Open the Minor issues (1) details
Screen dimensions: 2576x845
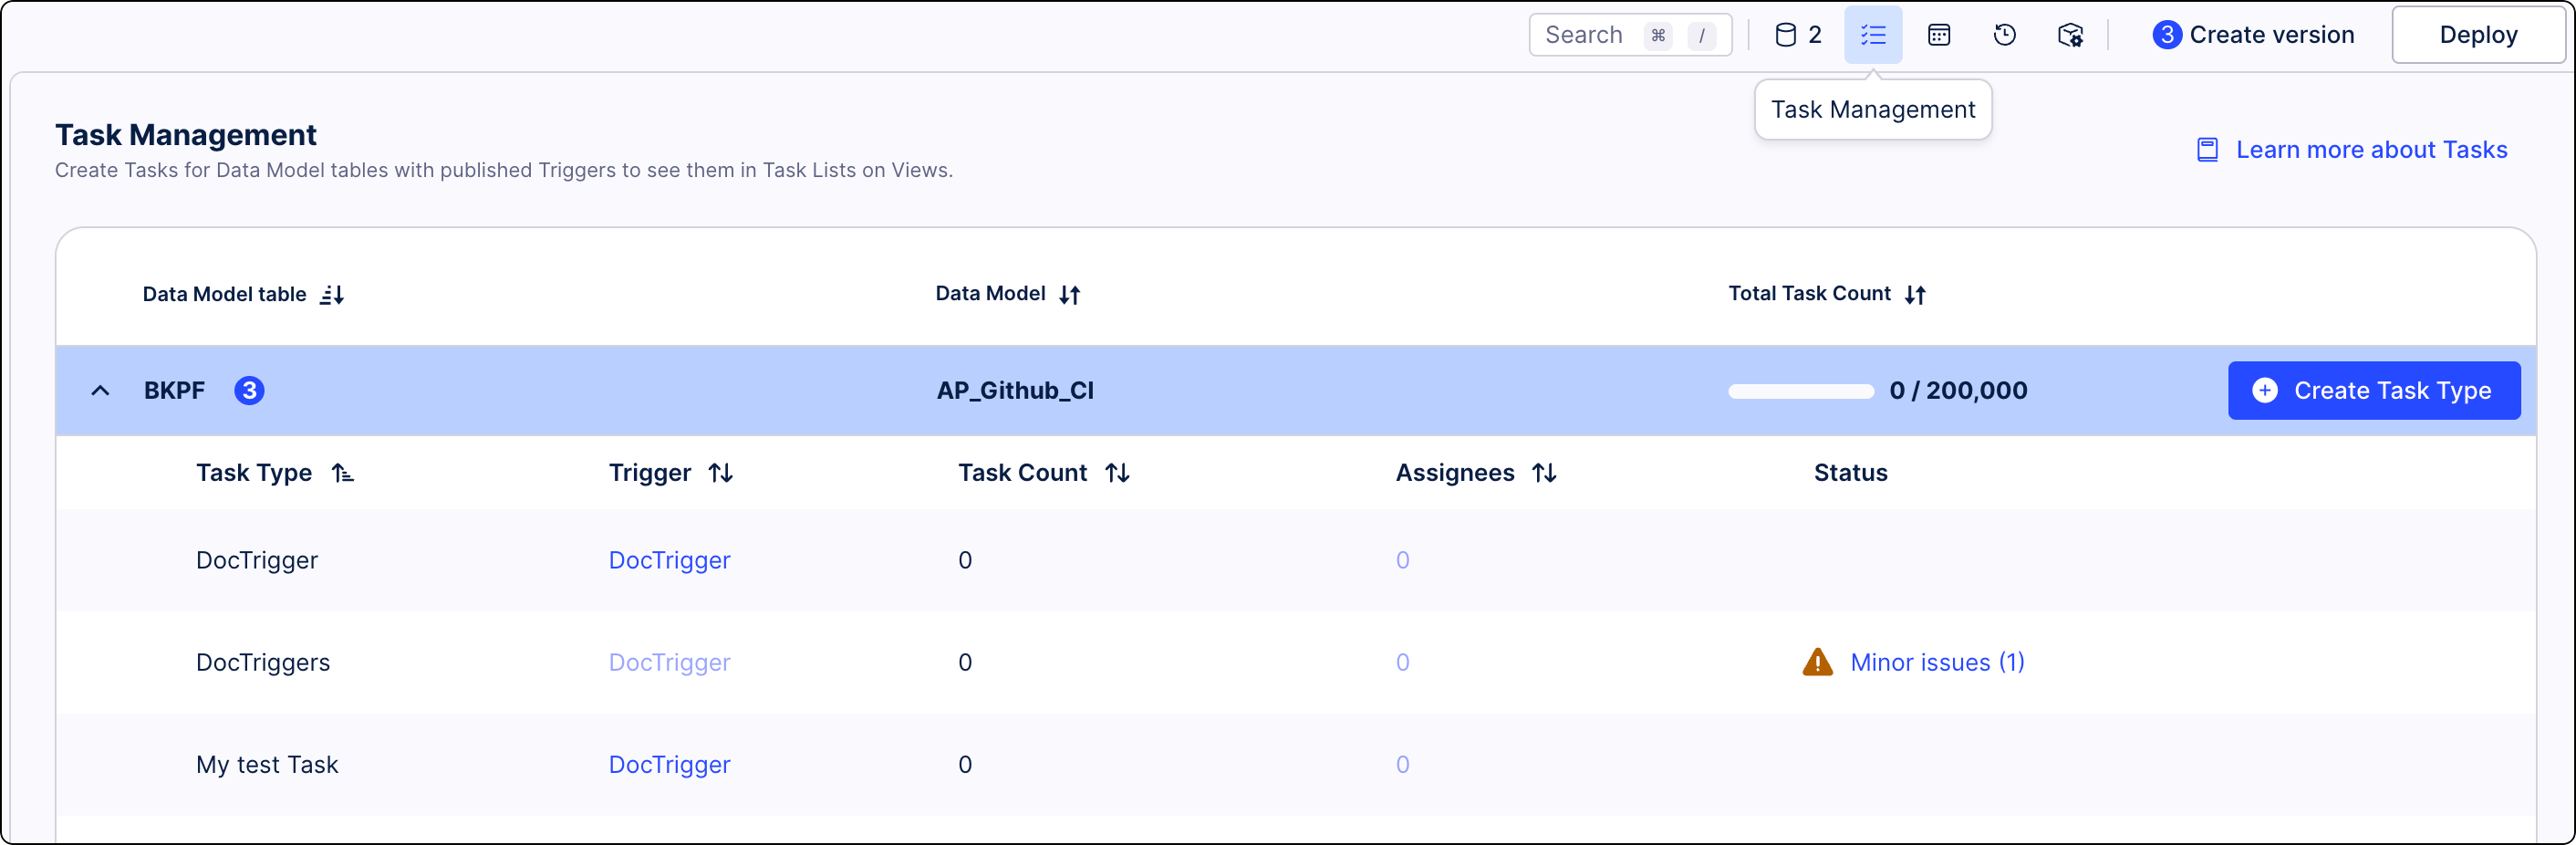tap(1937, 662)
